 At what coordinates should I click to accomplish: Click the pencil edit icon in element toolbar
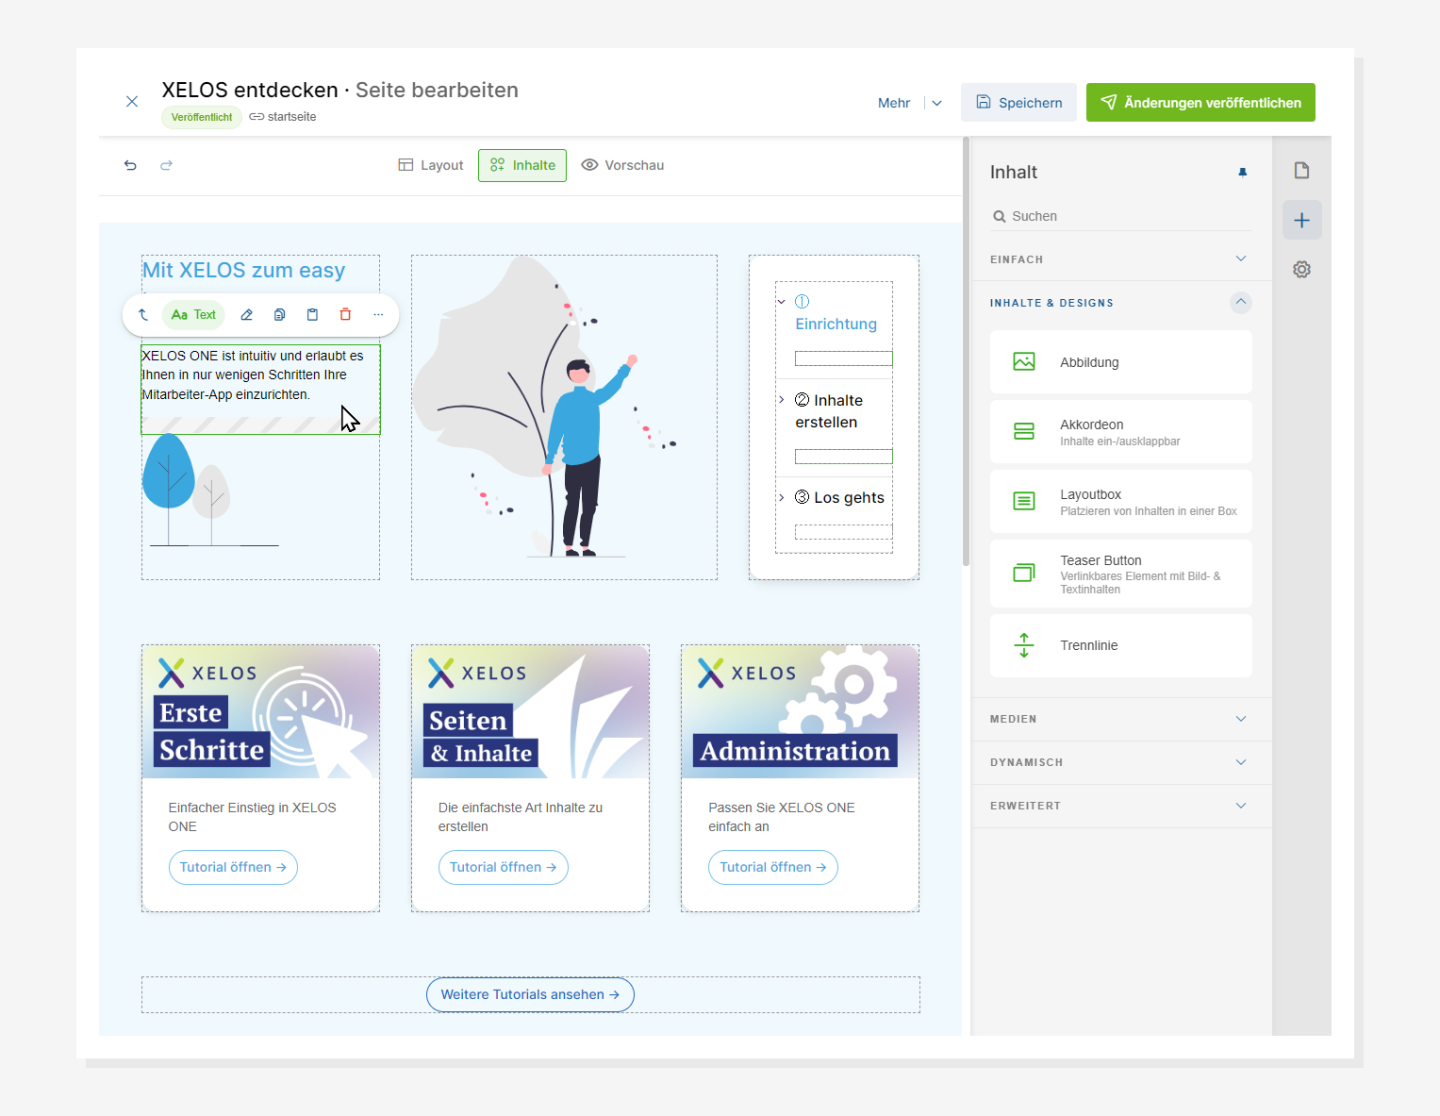coord(247,314)
